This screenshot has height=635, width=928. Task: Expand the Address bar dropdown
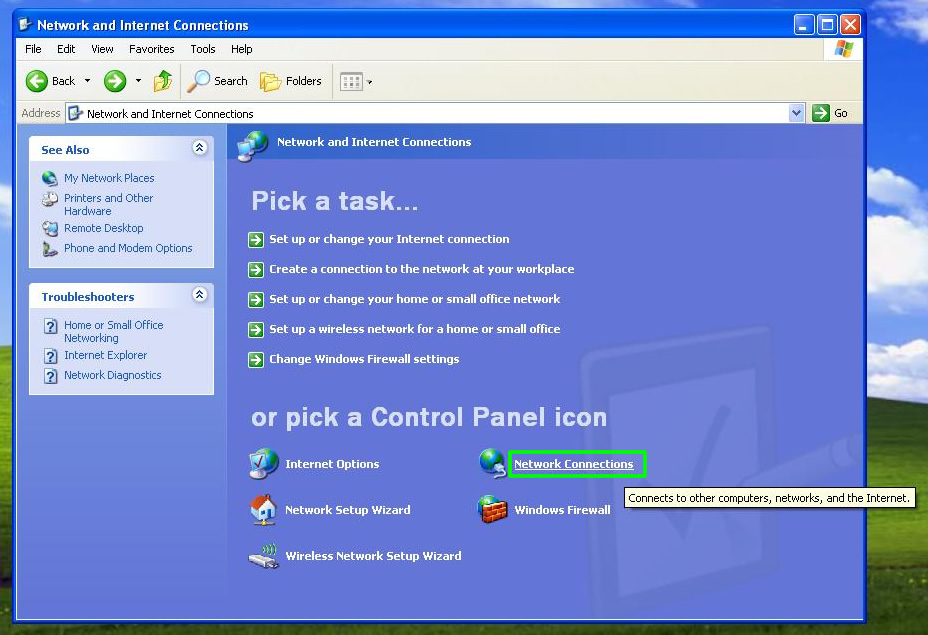pos(797,113)
